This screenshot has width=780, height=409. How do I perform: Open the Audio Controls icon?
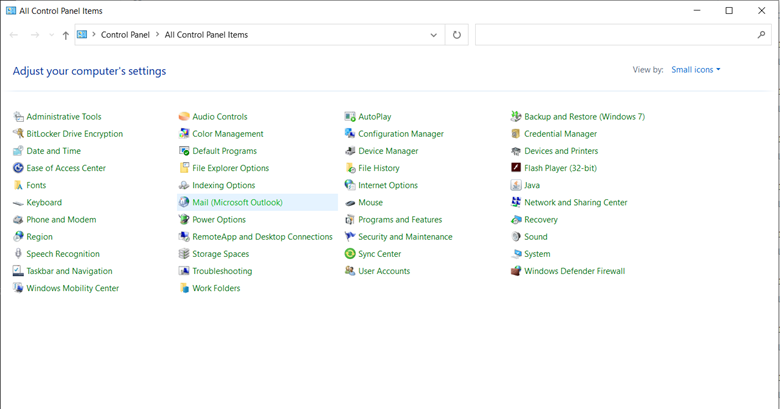[x=184, y=117]
